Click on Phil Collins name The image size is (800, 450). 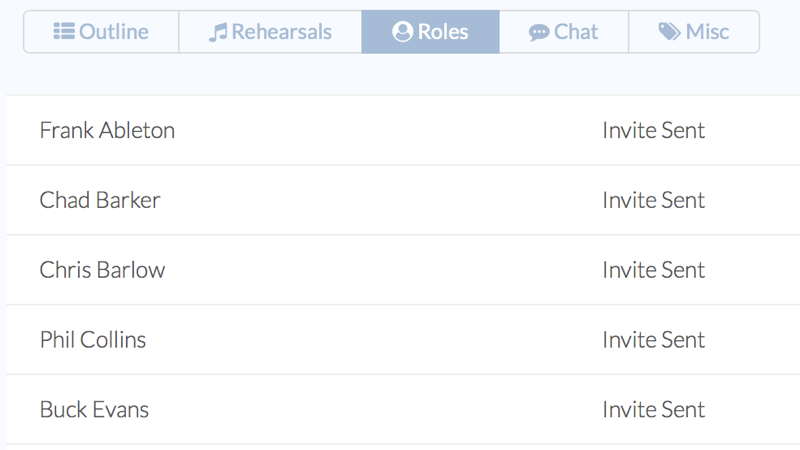(x=93, y=340)
